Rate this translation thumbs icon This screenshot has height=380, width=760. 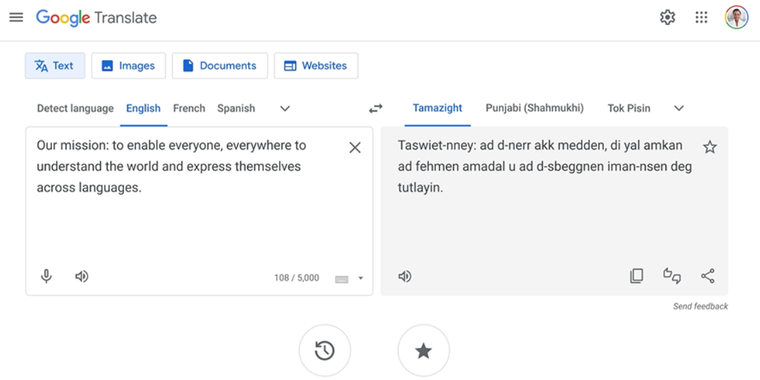(672, 276)
